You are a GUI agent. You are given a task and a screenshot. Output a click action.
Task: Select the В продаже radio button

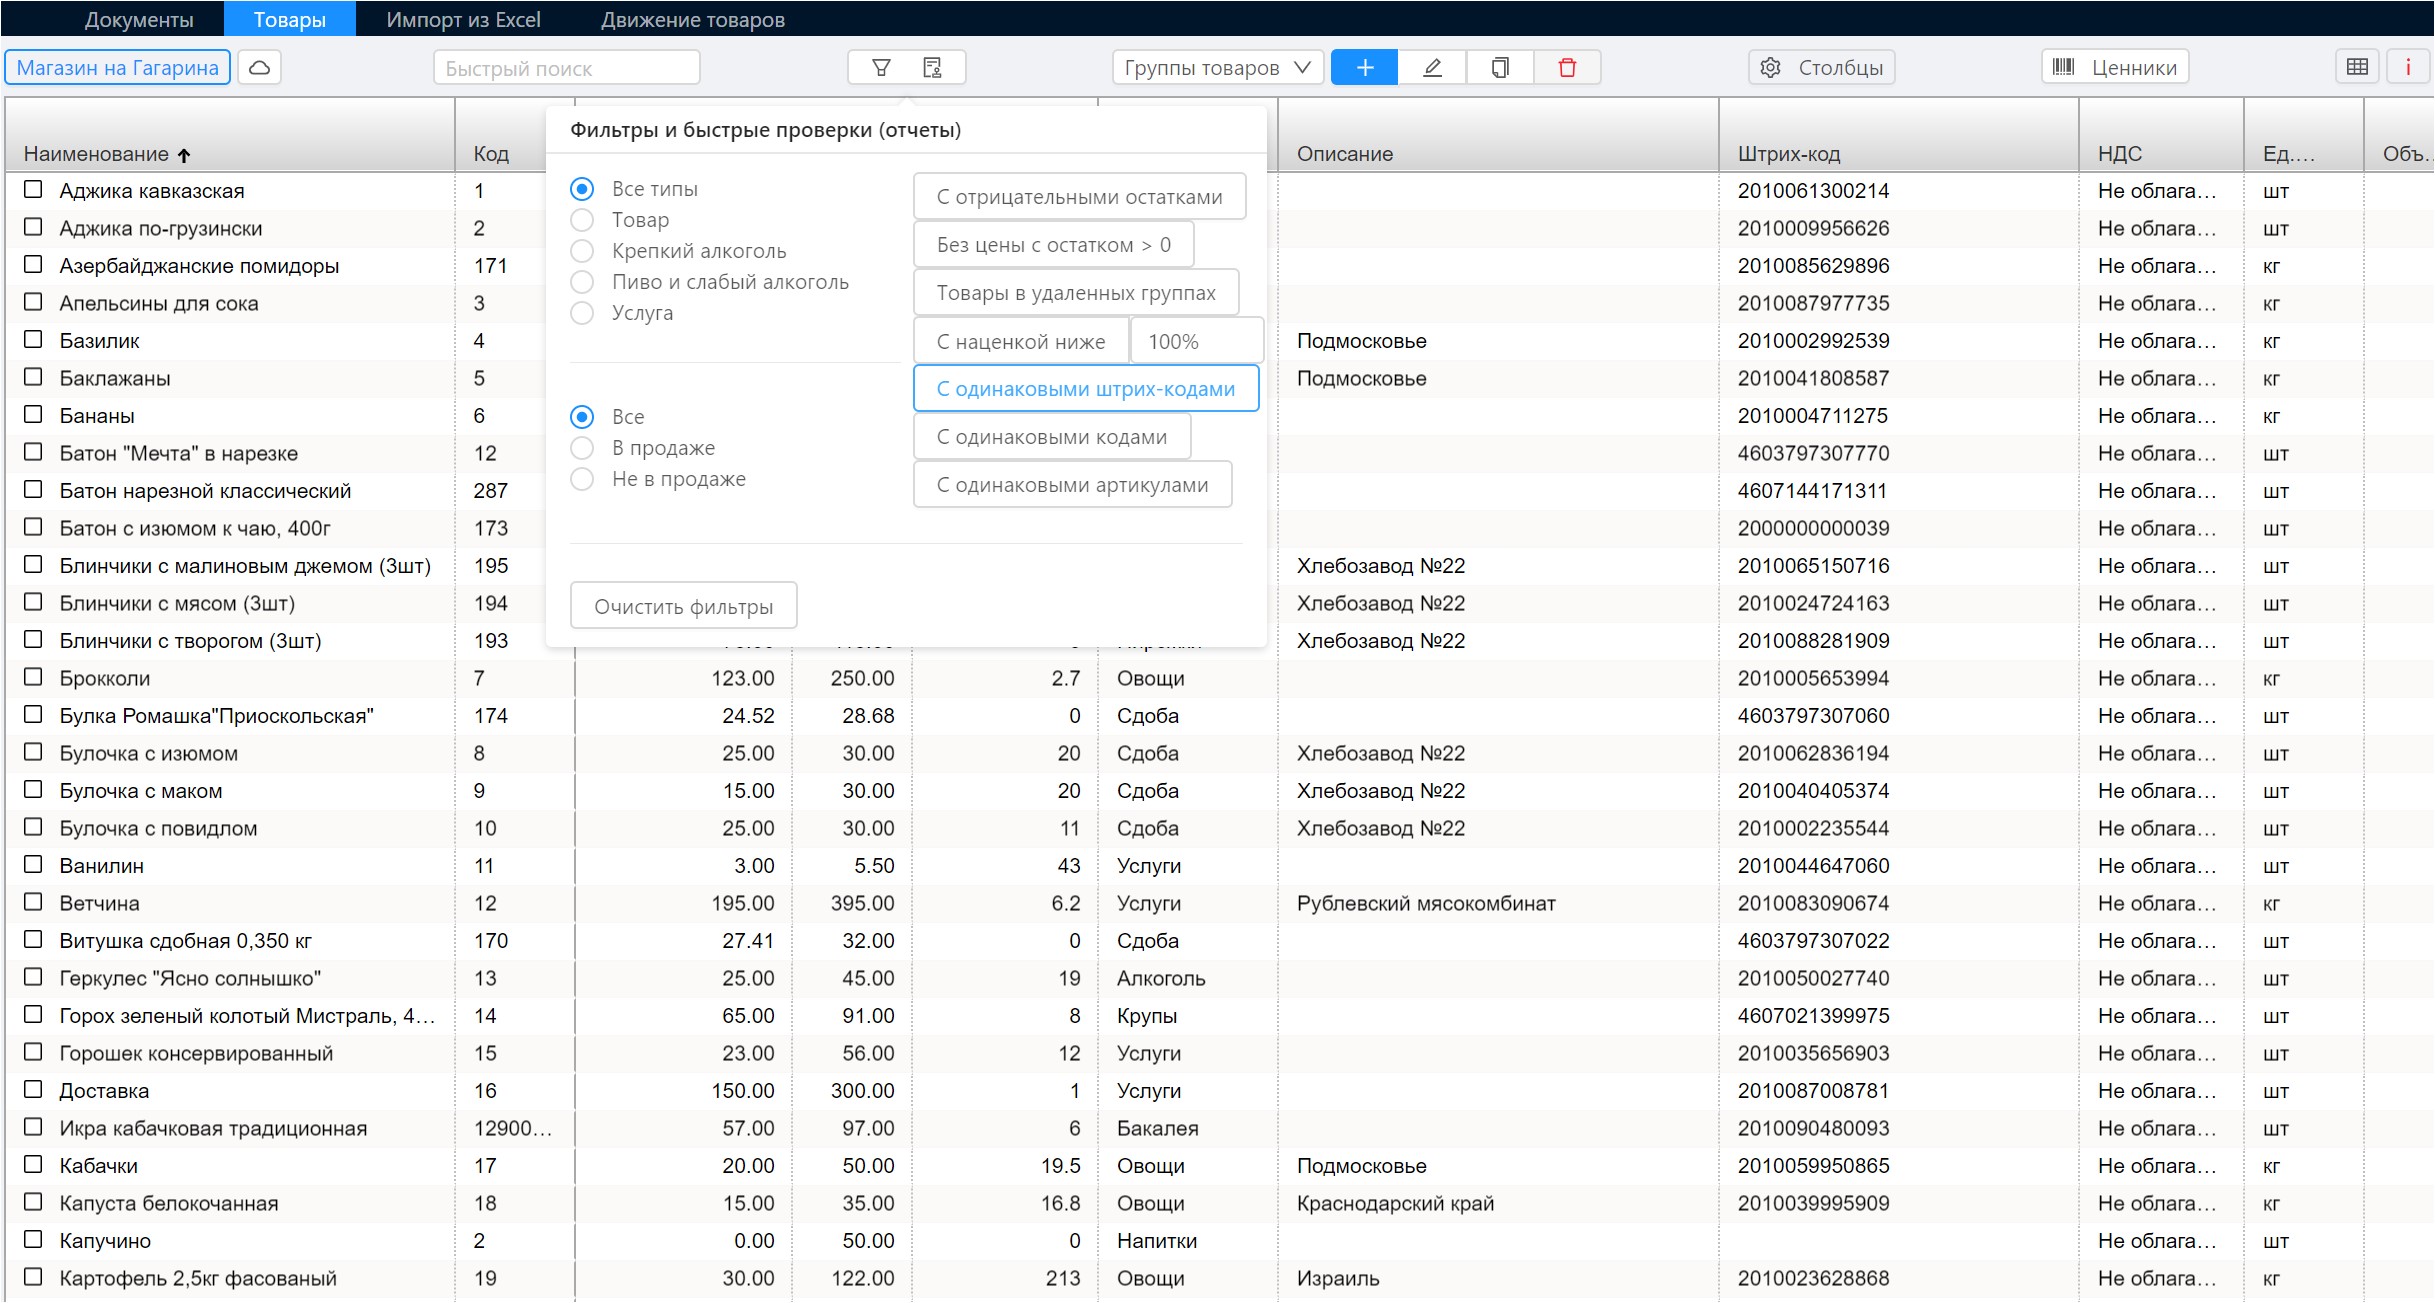click(582, 448)
